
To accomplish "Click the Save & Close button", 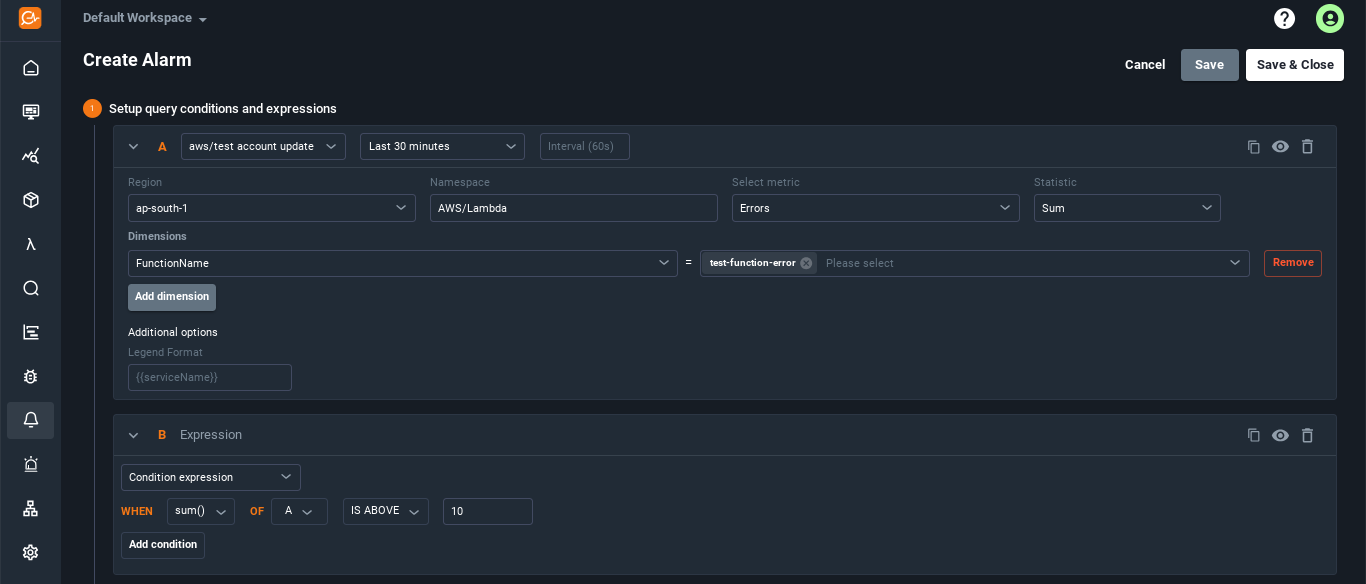I will coord(1294,64).
